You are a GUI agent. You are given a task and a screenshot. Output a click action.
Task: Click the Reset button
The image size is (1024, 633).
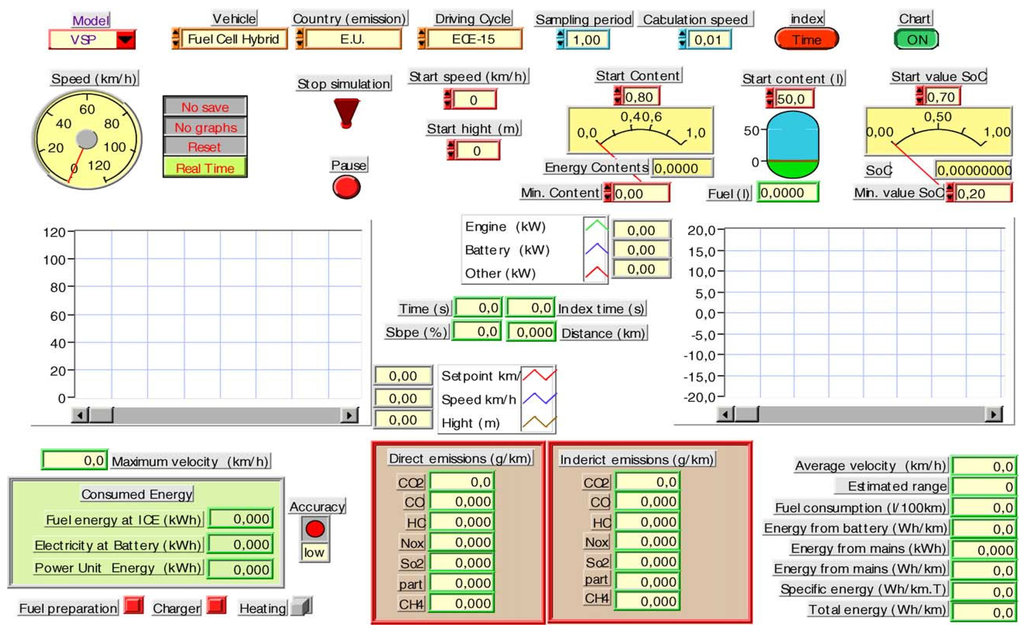pos(205,147)
